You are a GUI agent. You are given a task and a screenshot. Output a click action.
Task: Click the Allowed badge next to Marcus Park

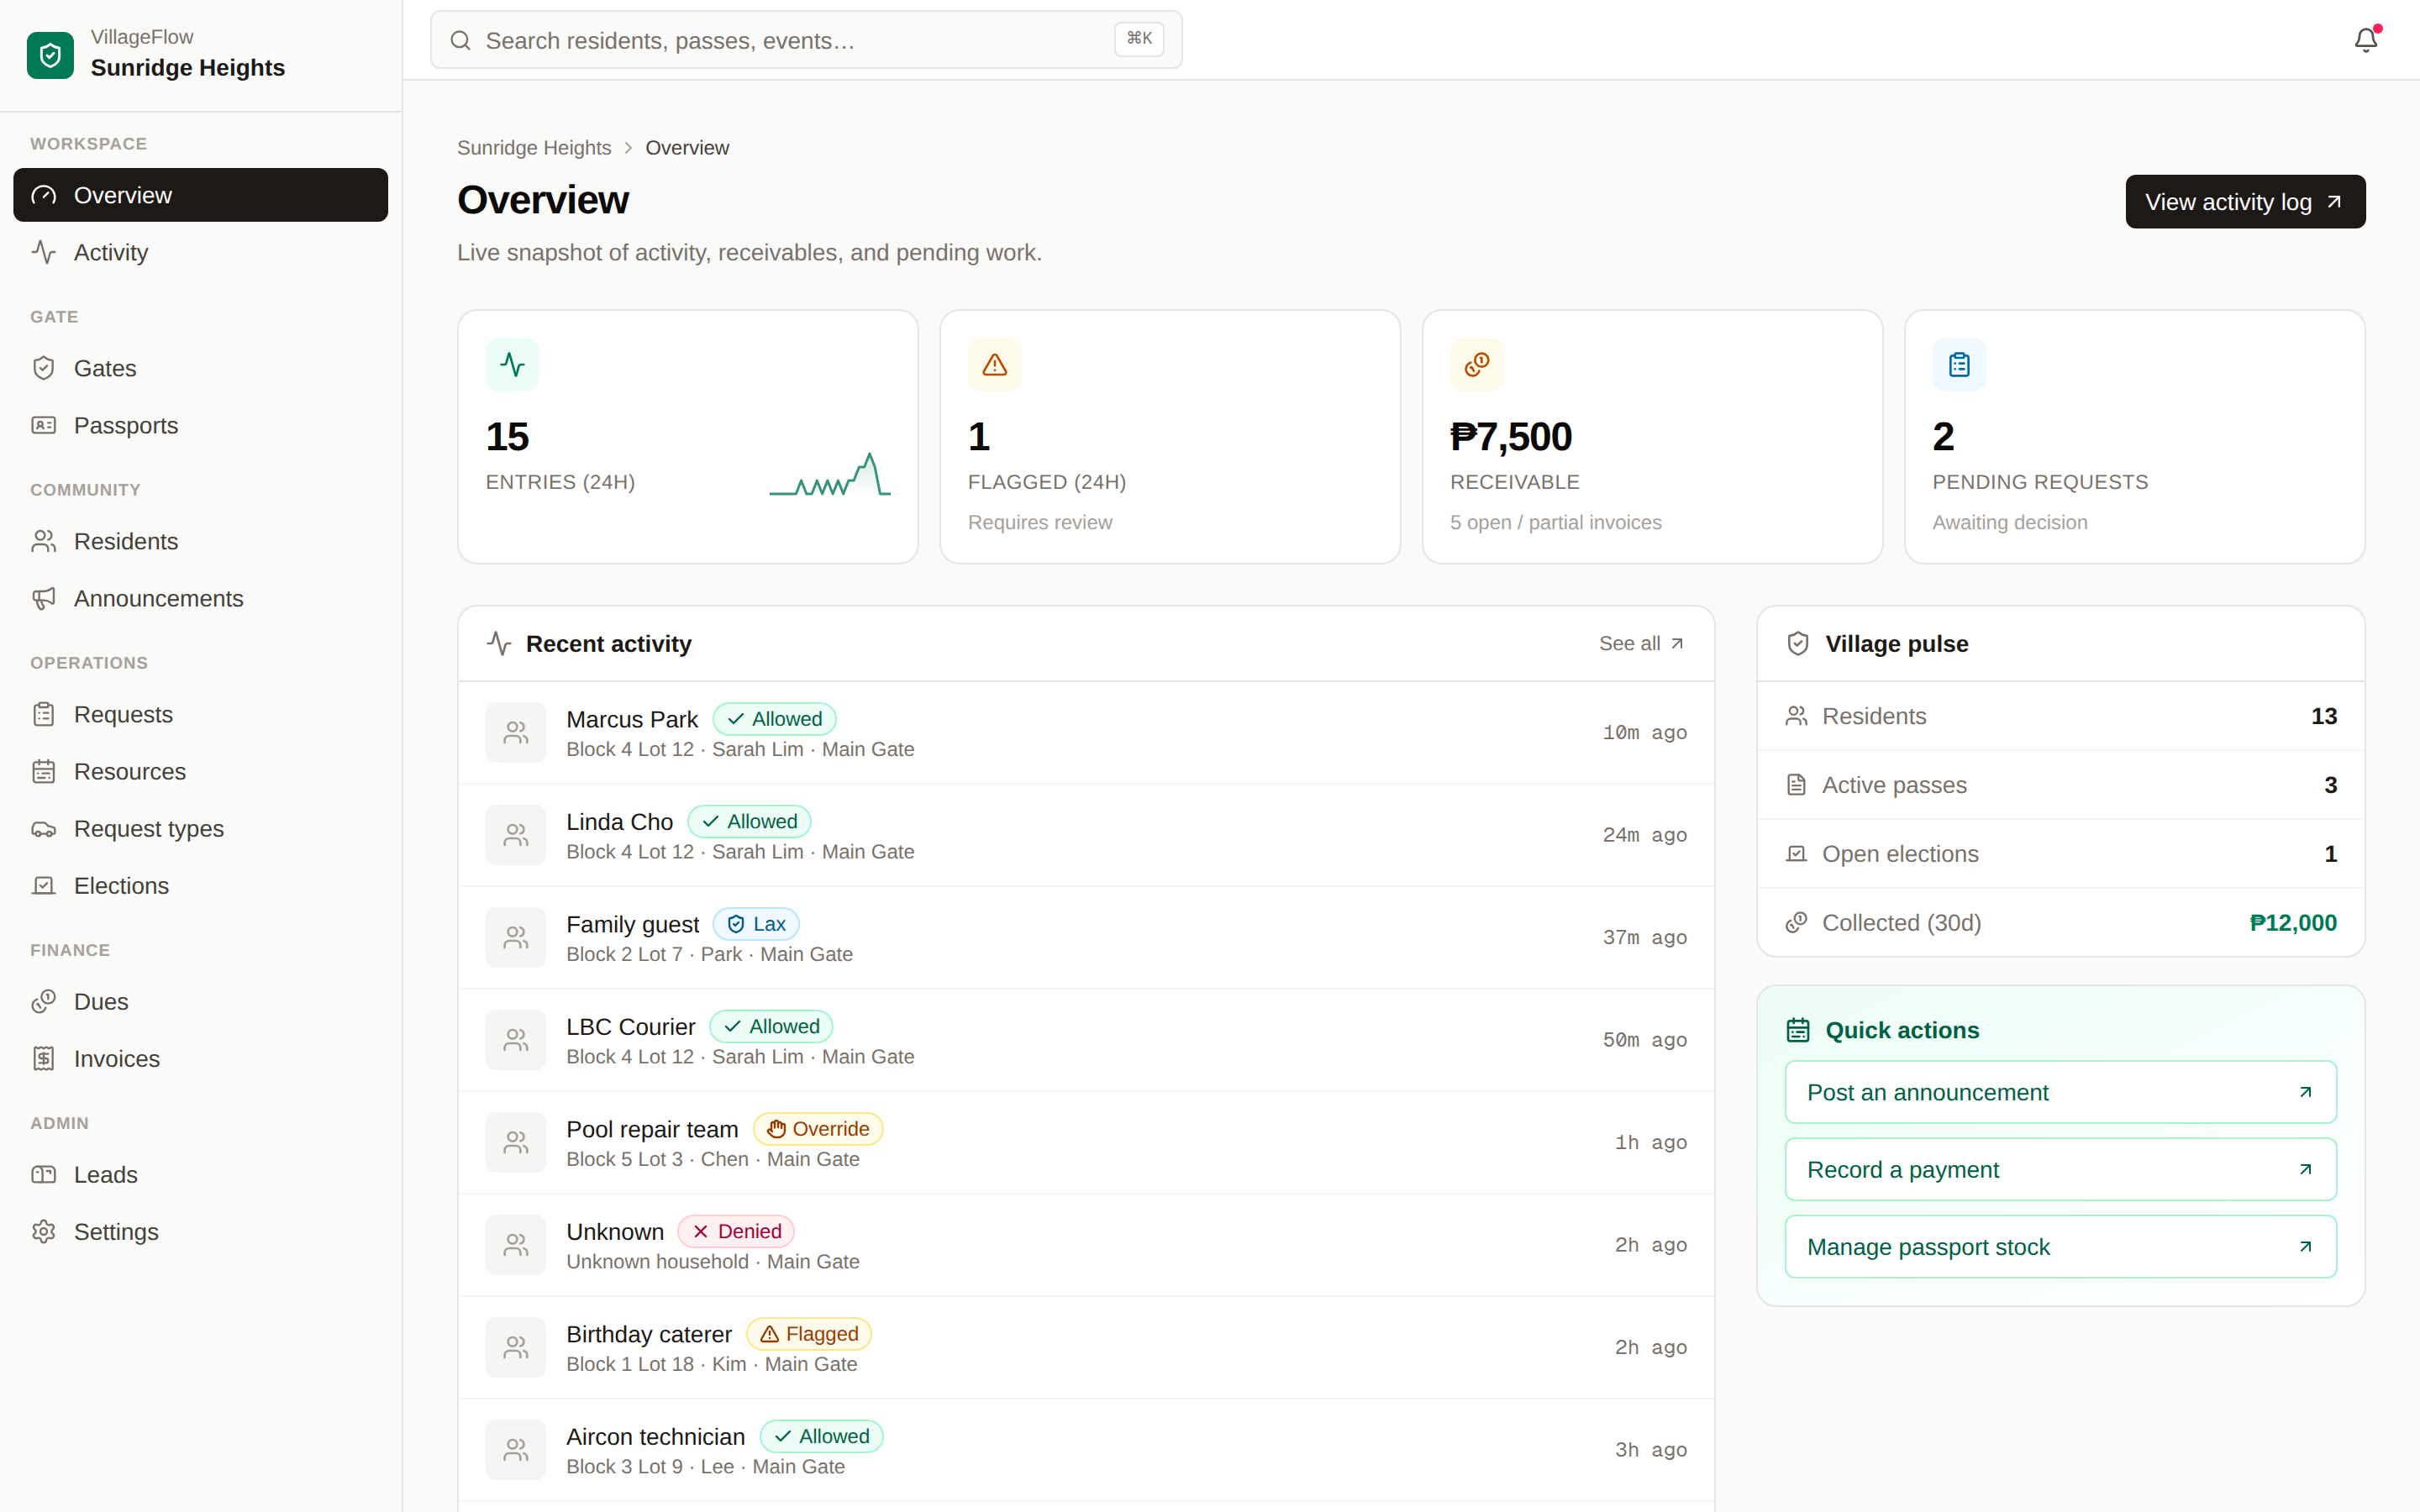pos(774,719)
